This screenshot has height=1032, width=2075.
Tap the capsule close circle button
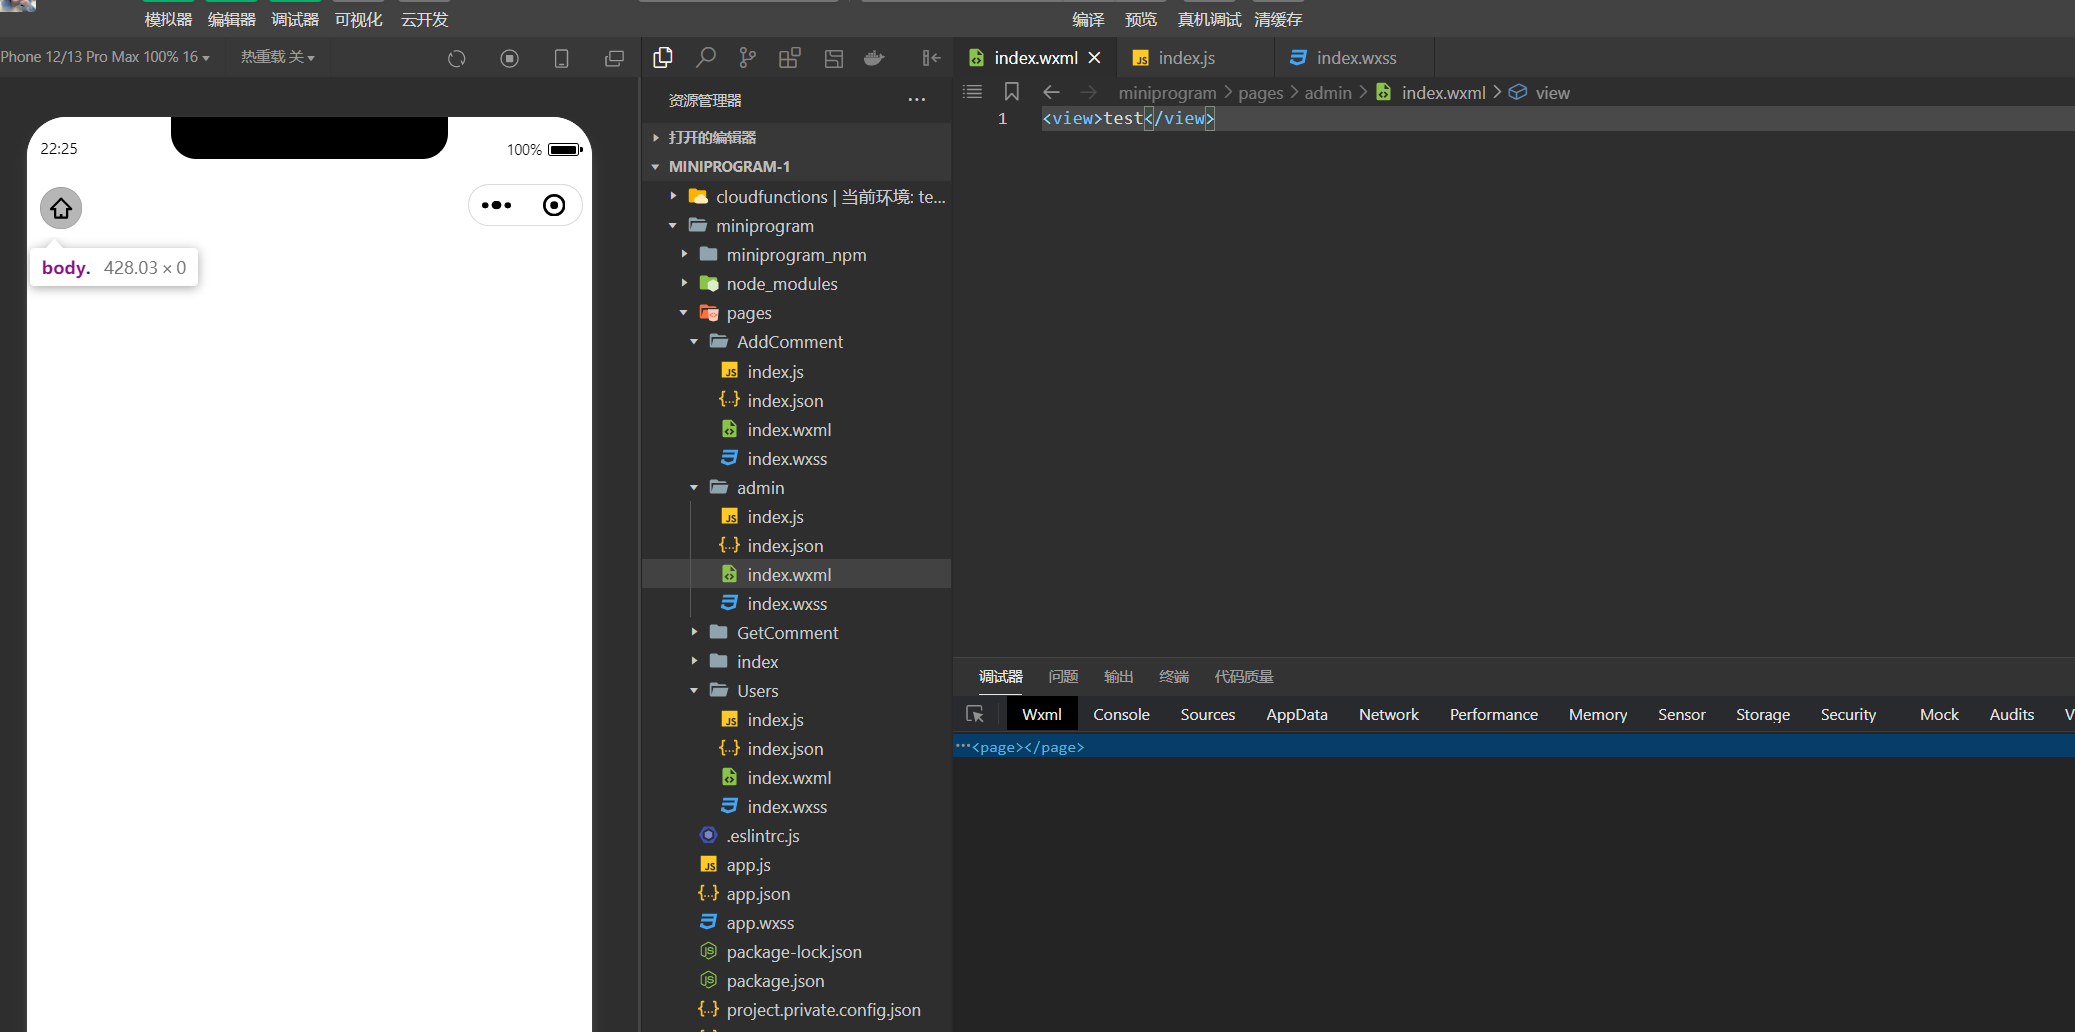click(554, 205)
